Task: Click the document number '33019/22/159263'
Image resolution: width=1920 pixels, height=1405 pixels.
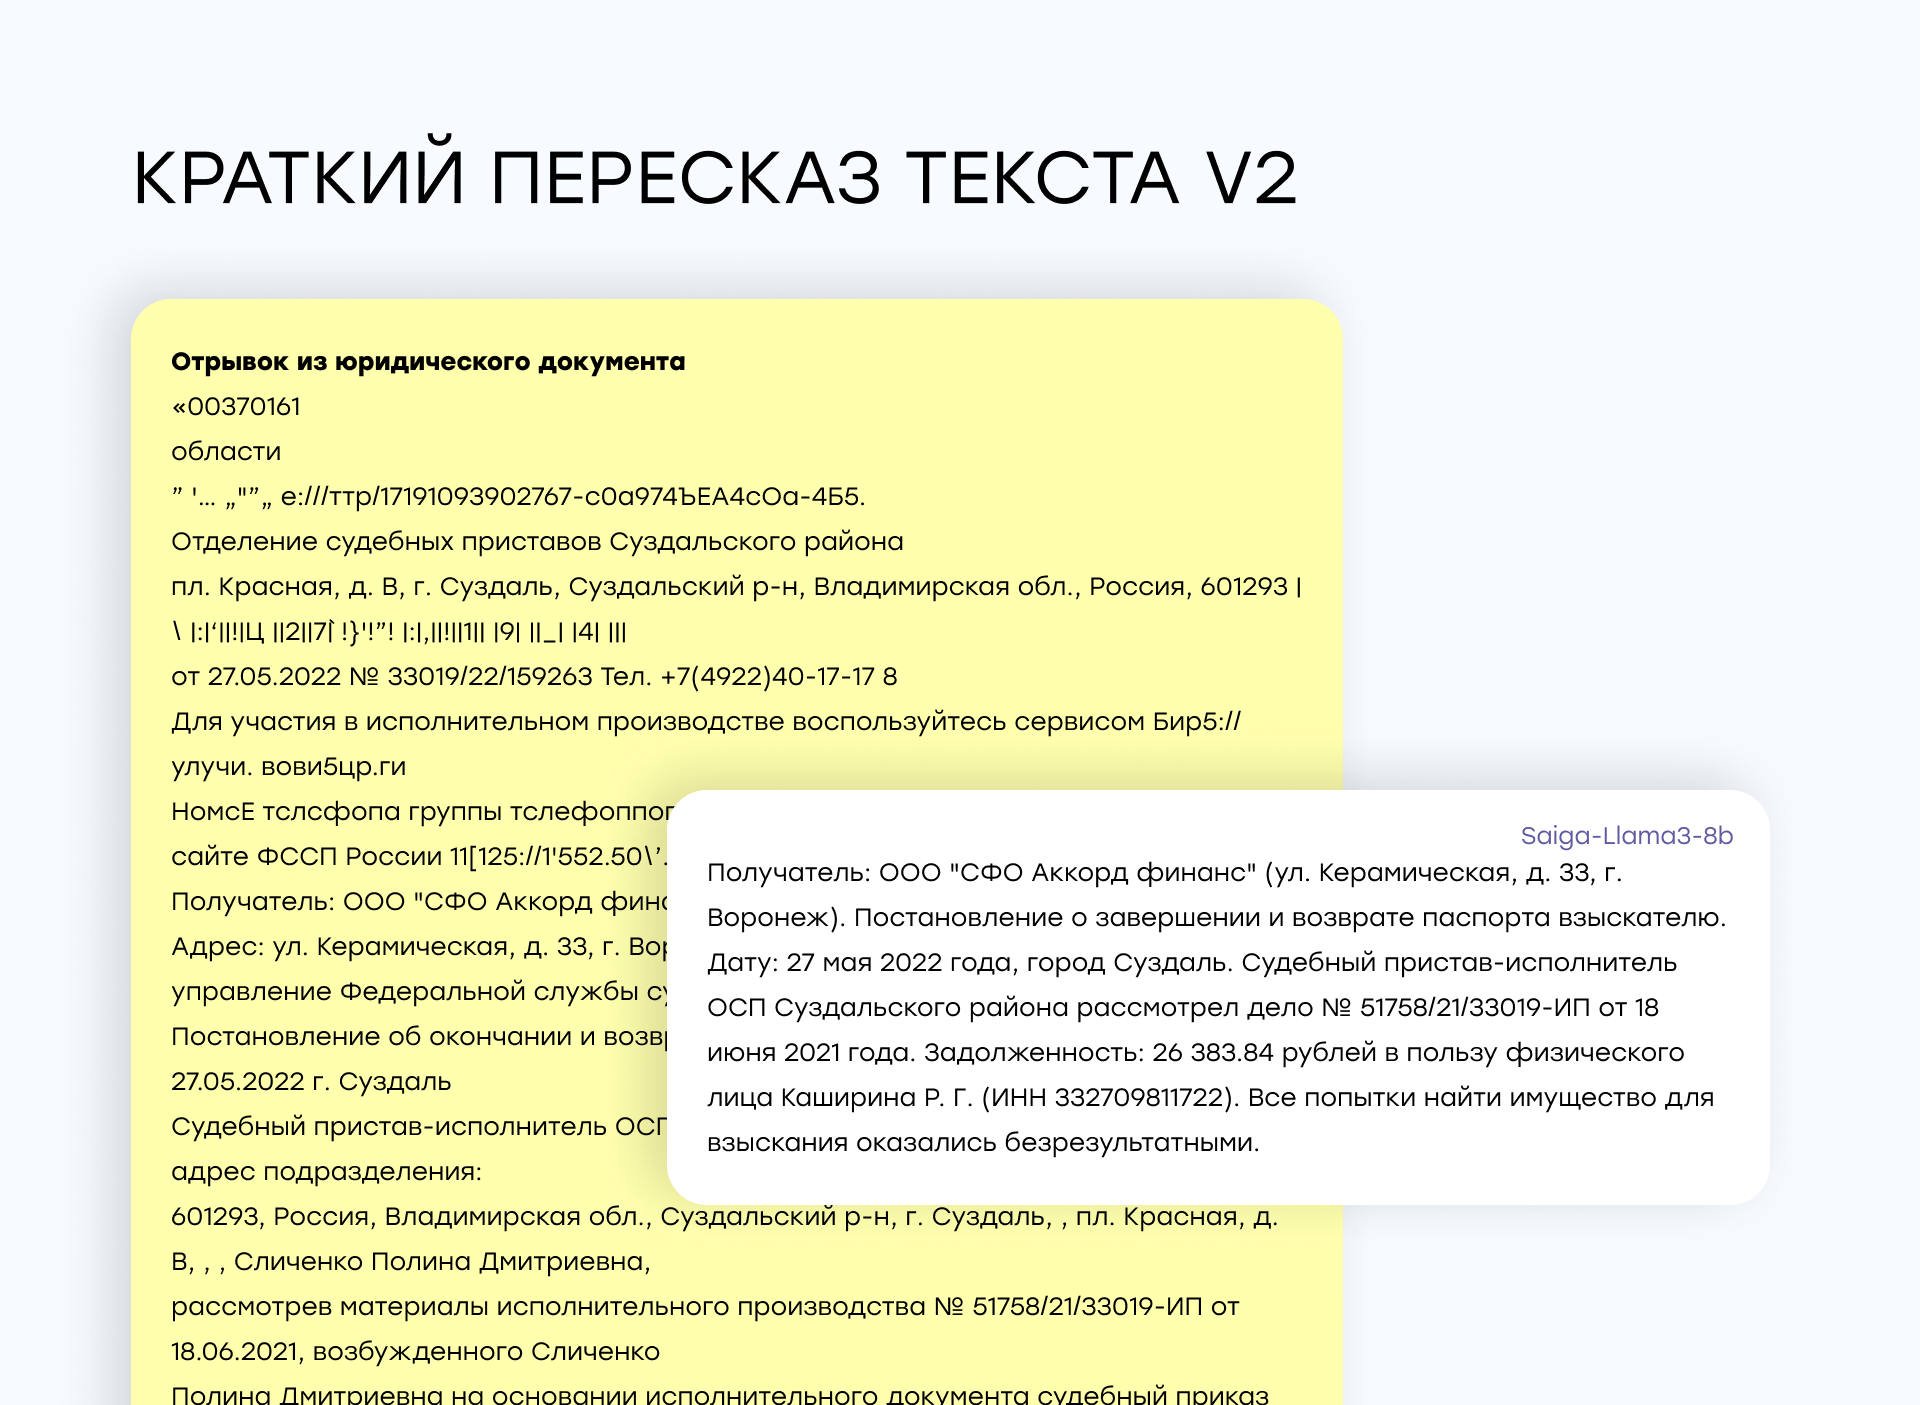Action: [489, 677]
